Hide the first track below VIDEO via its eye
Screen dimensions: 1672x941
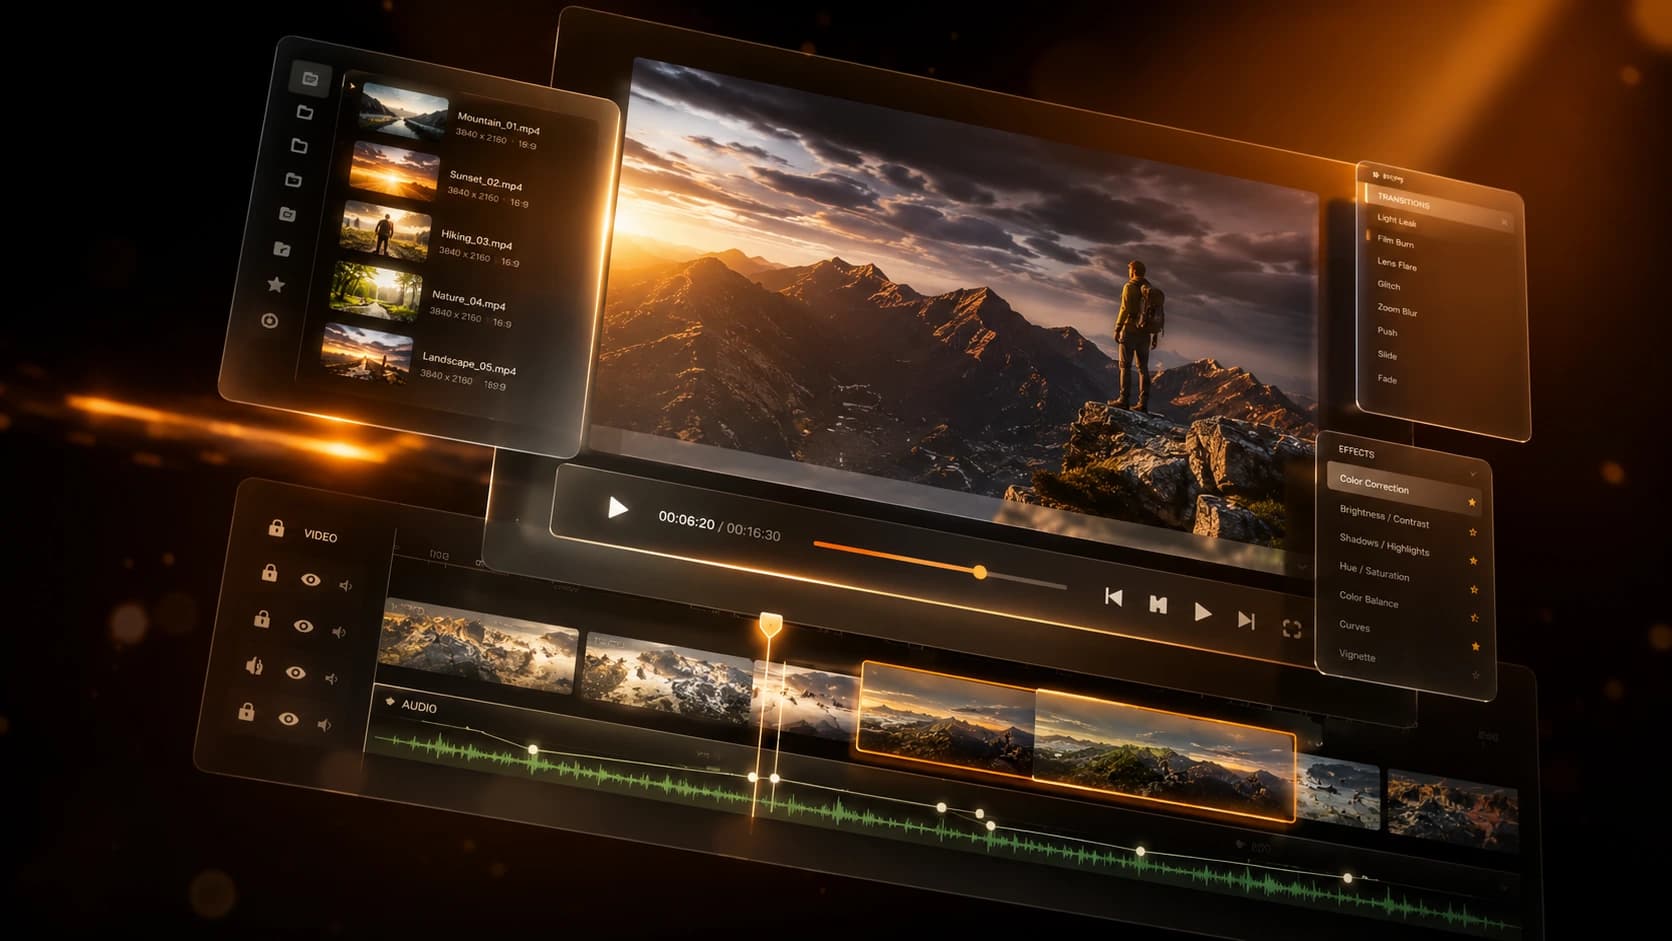(311, 579)
